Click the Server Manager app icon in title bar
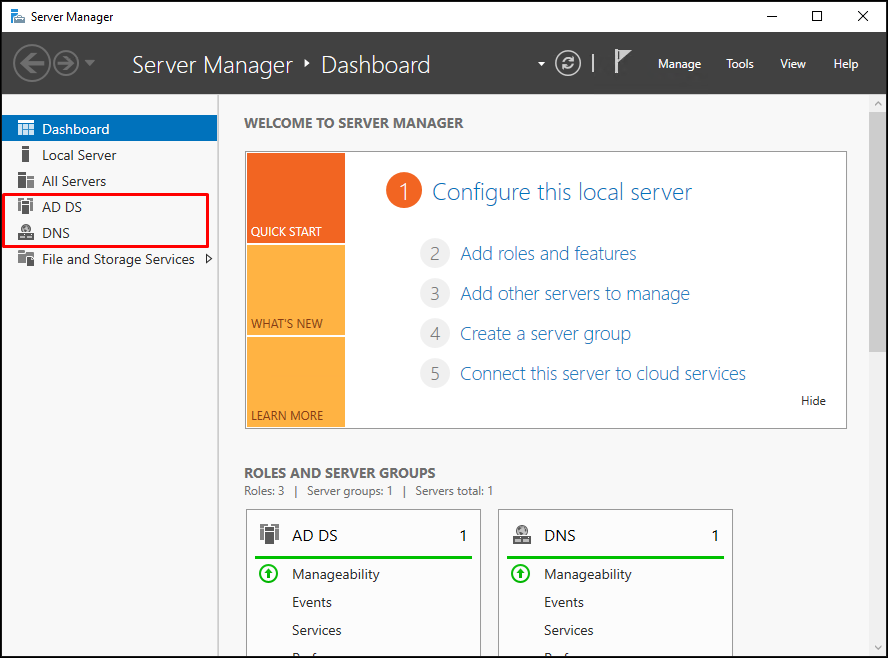 (x=18, y=16)
